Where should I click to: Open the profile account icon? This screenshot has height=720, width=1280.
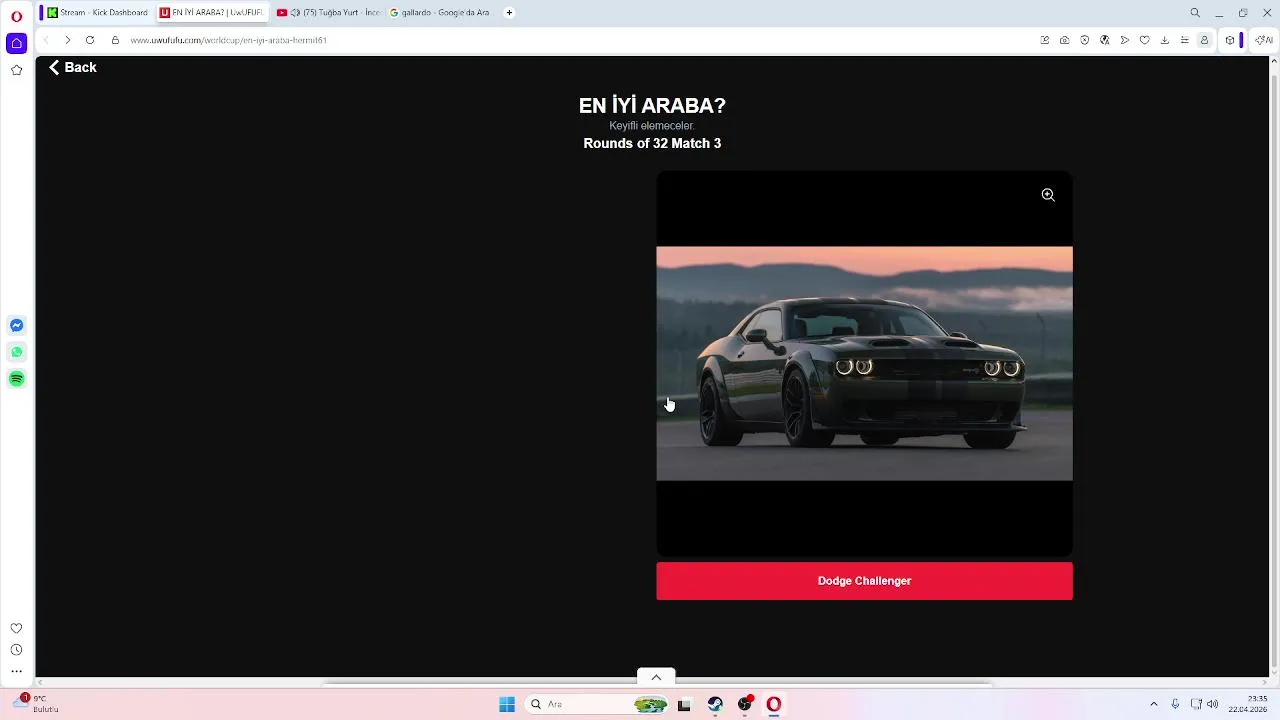point(1204,40)
